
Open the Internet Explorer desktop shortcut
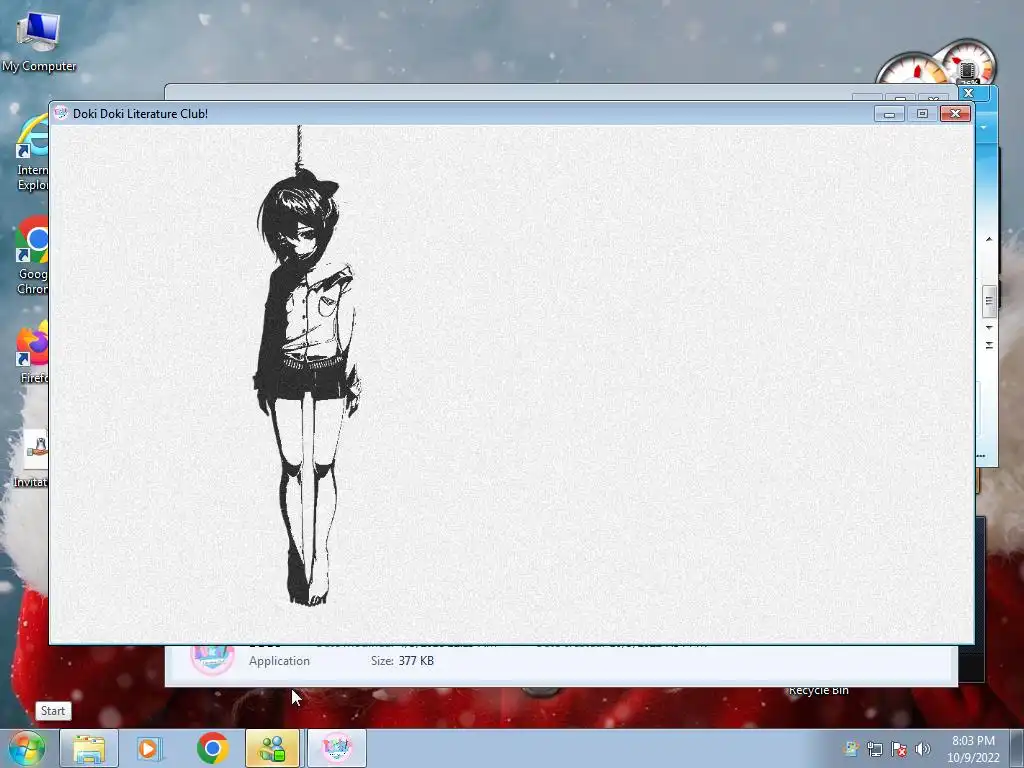coord(31,153)
